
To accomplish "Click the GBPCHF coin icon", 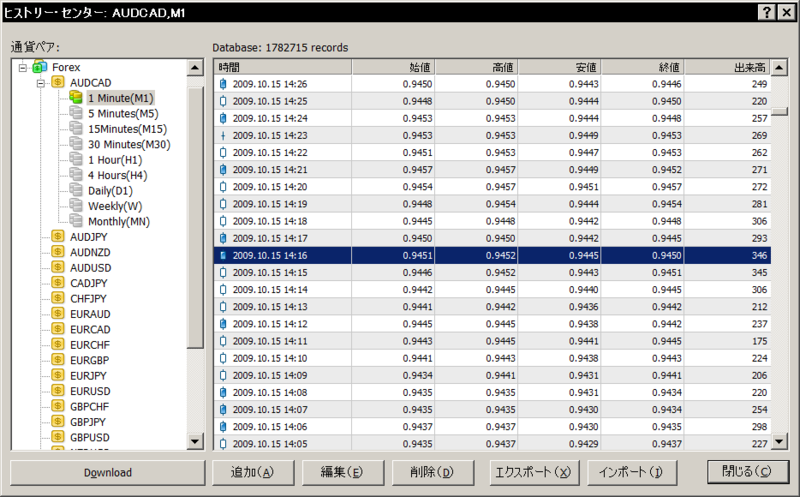I will click(x=58, y=406).
